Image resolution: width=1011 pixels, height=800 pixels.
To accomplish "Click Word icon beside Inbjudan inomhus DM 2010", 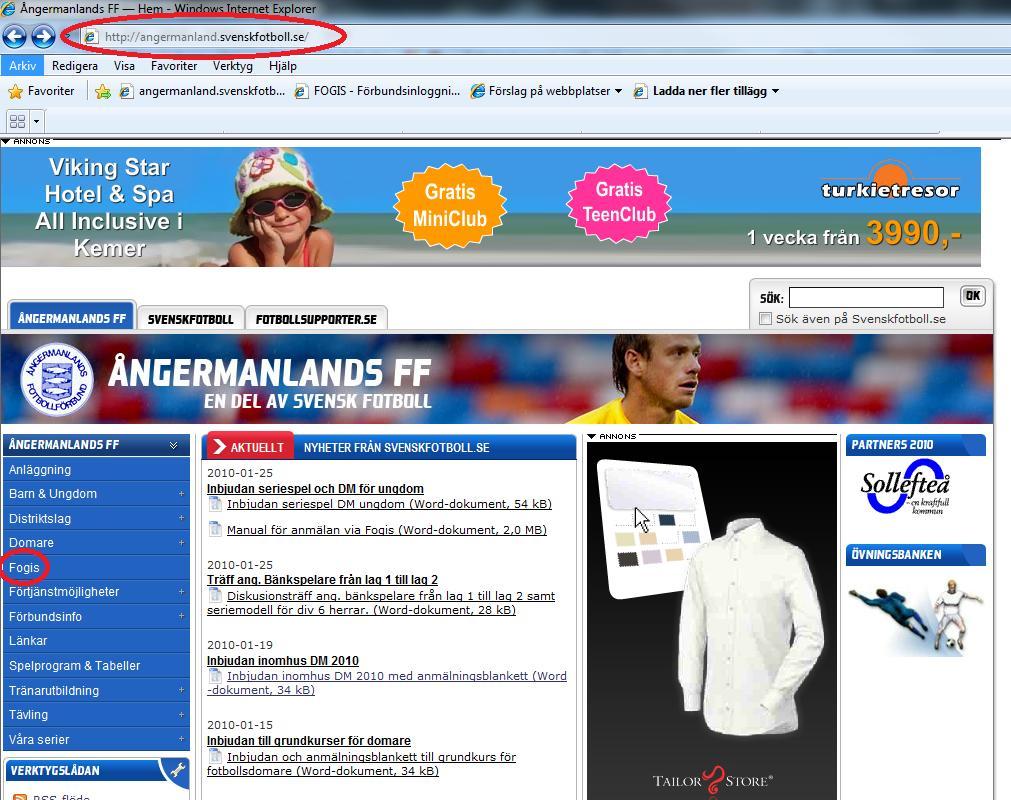I will point(215,676).
